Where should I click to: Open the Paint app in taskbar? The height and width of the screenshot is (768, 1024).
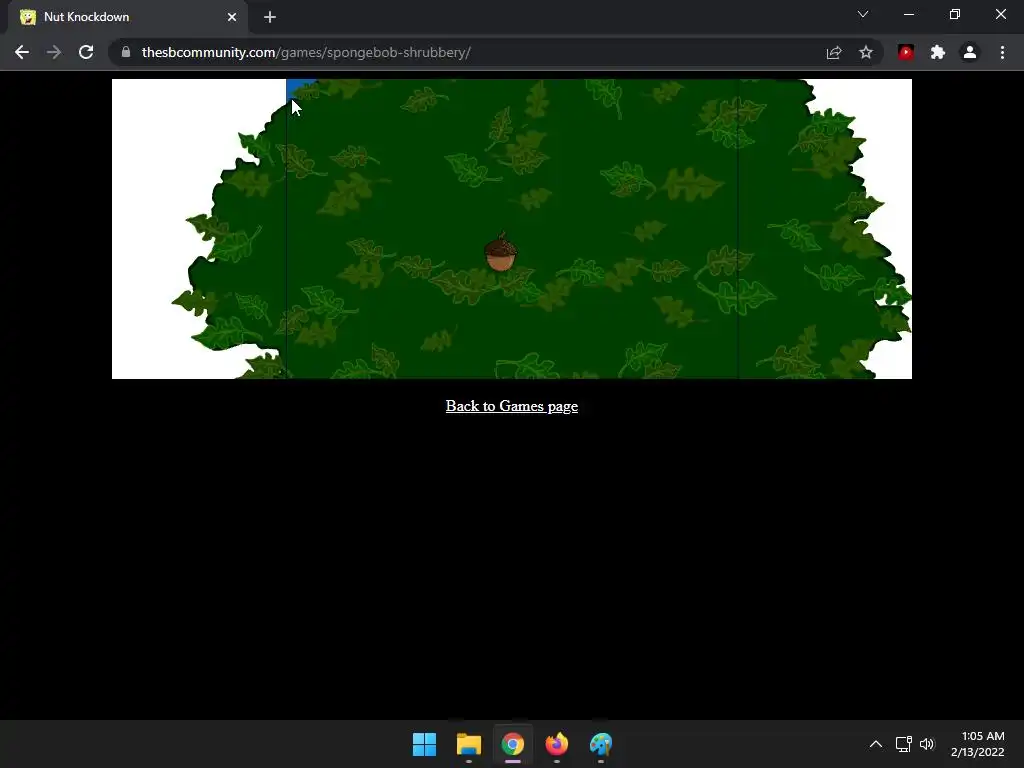pos(601,744)
